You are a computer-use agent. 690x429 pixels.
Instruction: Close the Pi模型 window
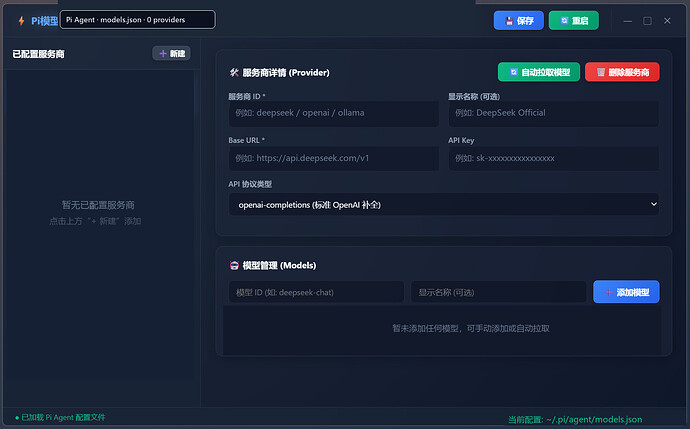pyautogui.click(x=667, y=21)
